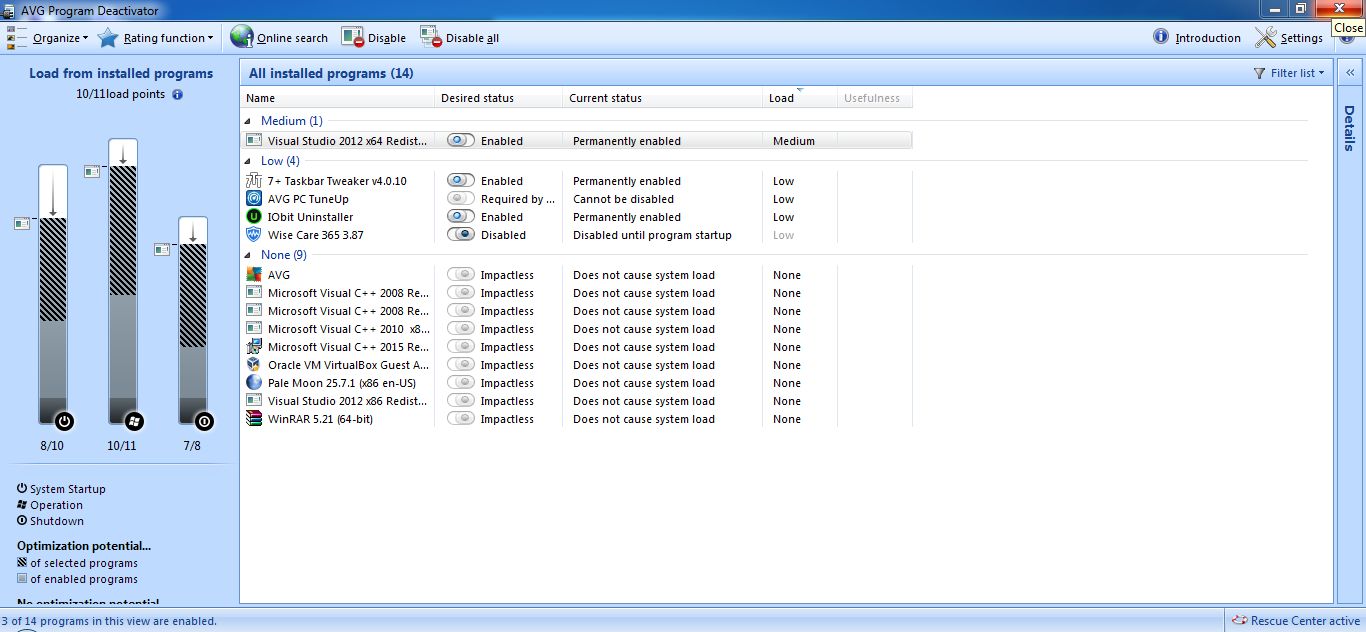This screenshot has height=632, width=1366.
Task: Click the "Optimization potential..." label
Action: pyautogui.click(x=84, y=546)
